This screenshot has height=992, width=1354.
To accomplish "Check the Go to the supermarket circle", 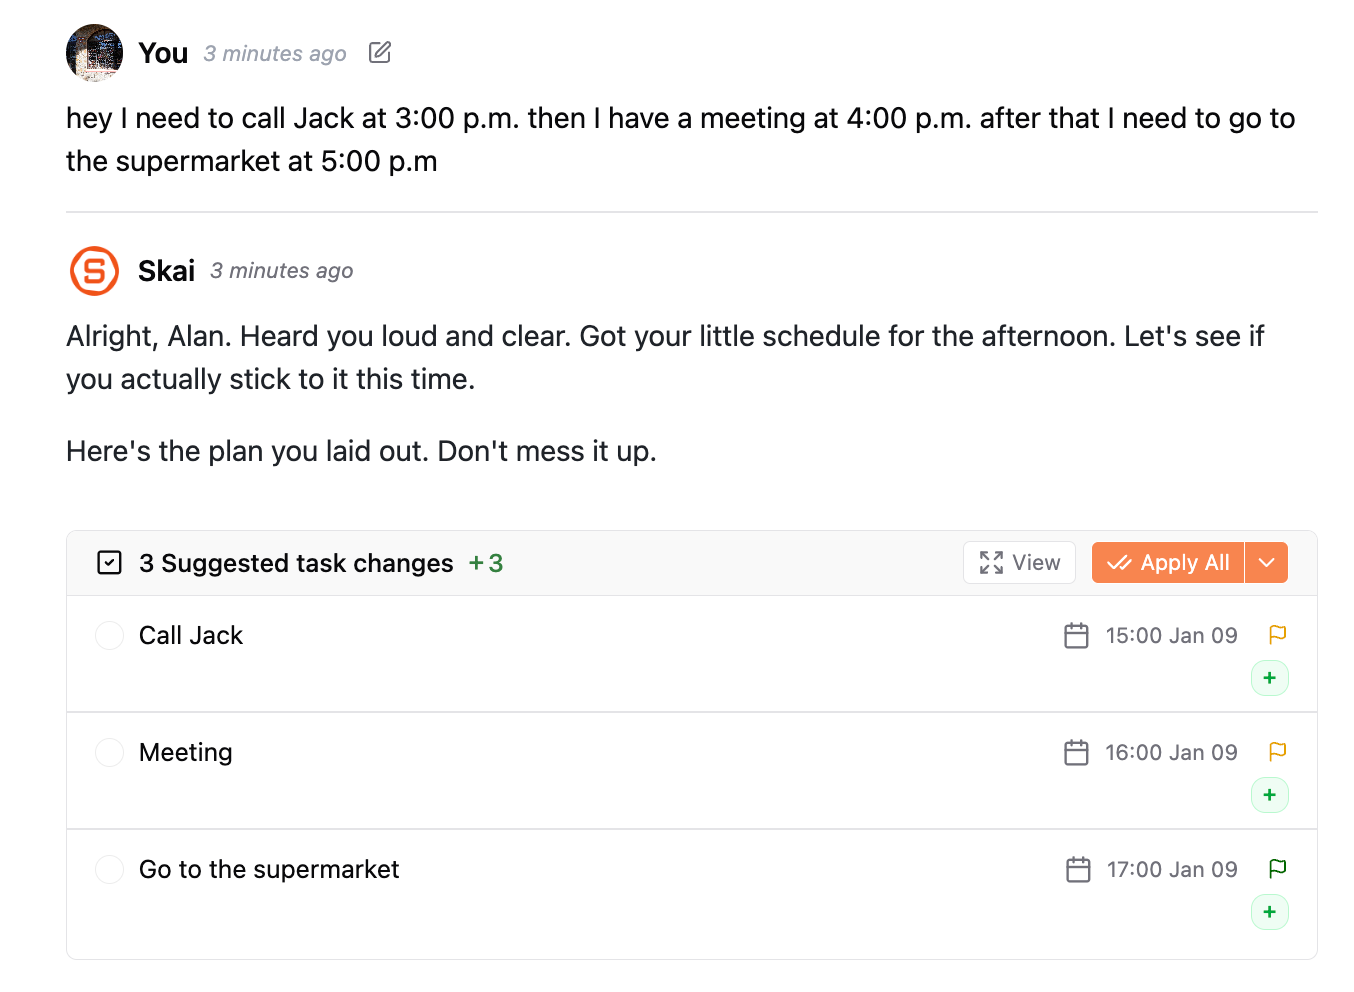I will pyautogui.click(x=109, y=870).
